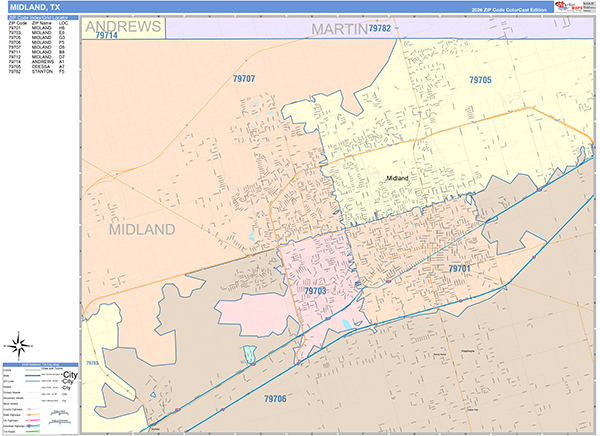Click the MarketMAPS logo in header
Image resolution: width=600 pixels, height=436 pixels.
coord(569,7)
